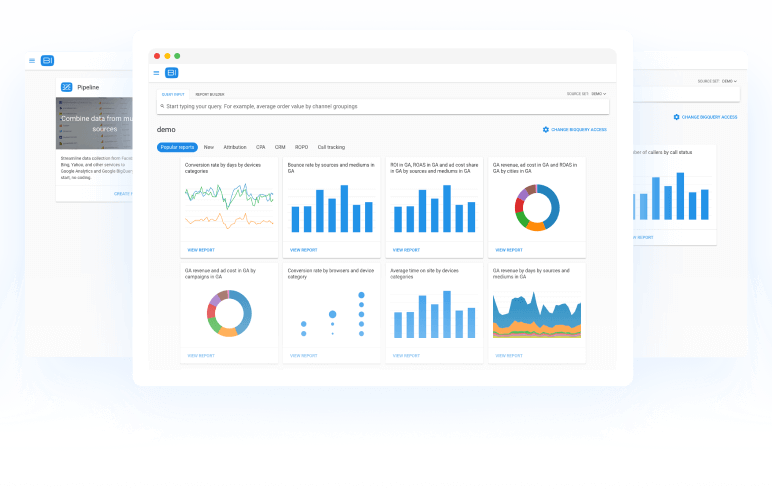Switch to the Query Input tab
Screen dimensions: 772x490
(173, 94)
